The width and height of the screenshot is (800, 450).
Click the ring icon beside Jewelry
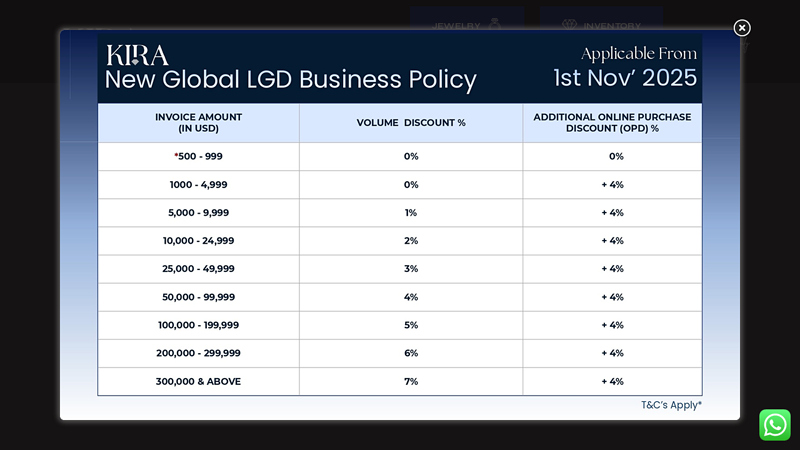tap(494, 24)
